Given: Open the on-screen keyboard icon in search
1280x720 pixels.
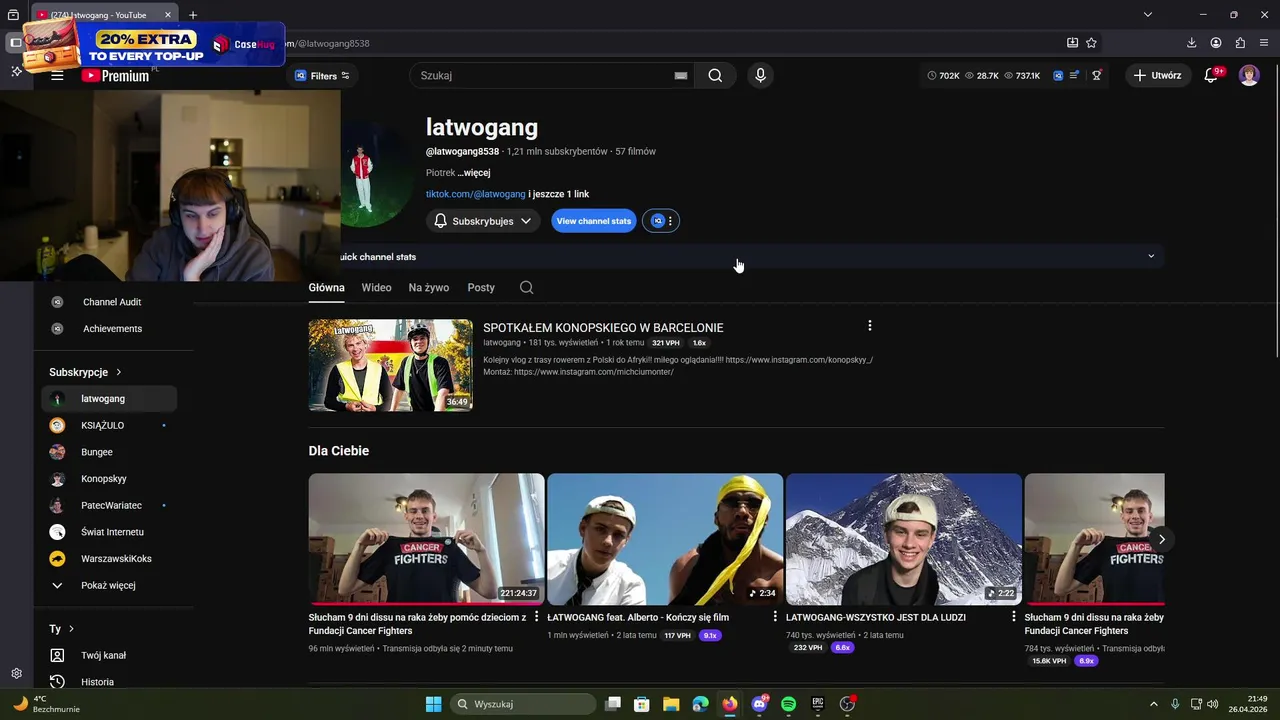Looking at the screenshot, I should 681,75.
